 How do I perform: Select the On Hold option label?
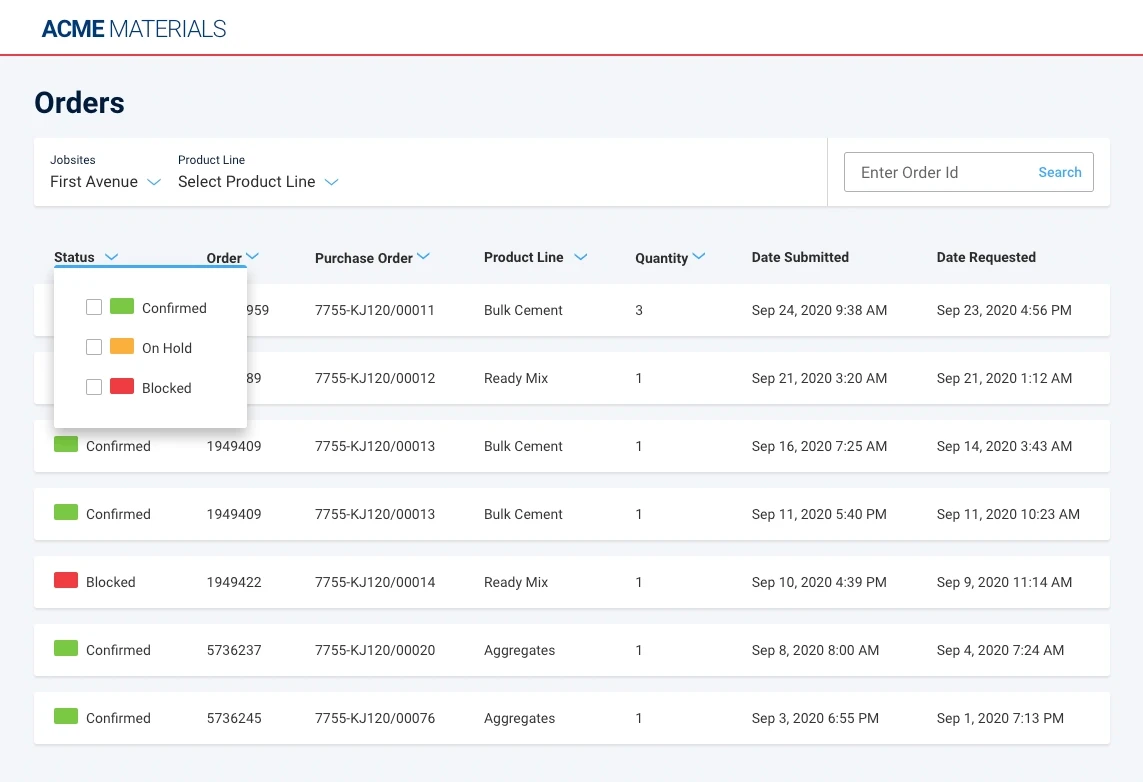tap(167, 348)
